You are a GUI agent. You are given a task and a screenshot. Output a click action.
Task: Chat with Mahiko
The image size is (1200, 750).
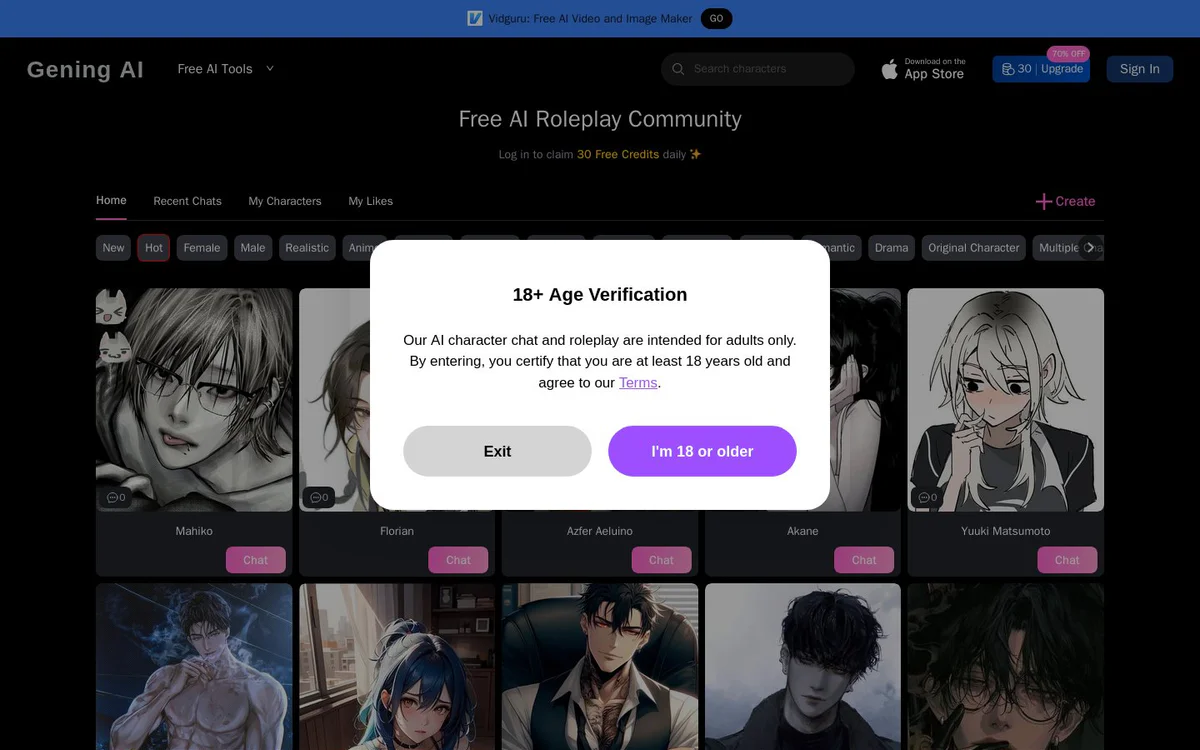(x=255, y=560)
